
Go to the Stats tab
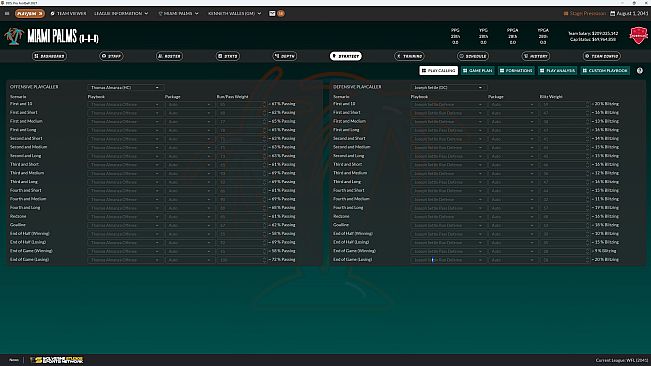pyautogui.click(x=228, y=56)
